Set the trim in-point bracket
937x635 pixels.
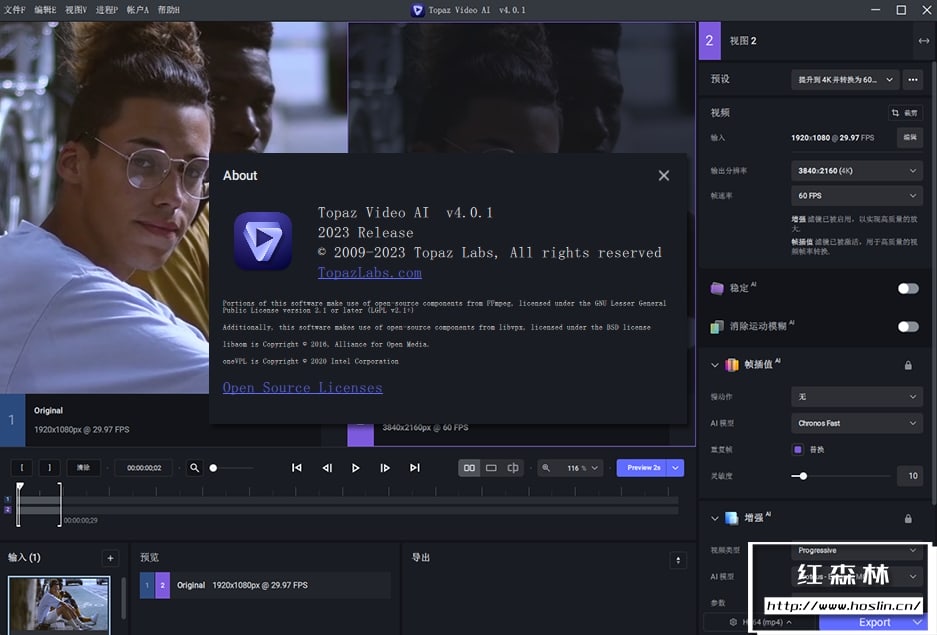pyautogui.click(x=22, y=468)
